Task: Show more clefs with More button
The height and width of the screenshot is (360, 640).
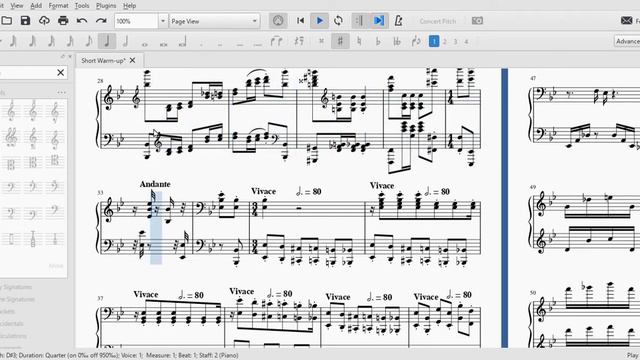Action: pos(56,266)
